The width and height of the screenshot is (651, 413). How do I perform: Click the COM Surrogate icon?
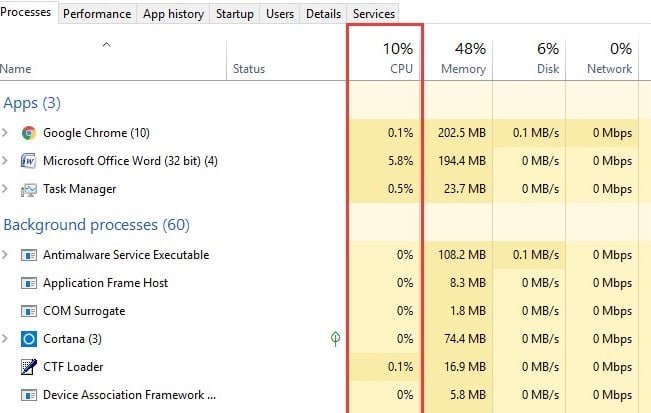[x=29, y=311]
